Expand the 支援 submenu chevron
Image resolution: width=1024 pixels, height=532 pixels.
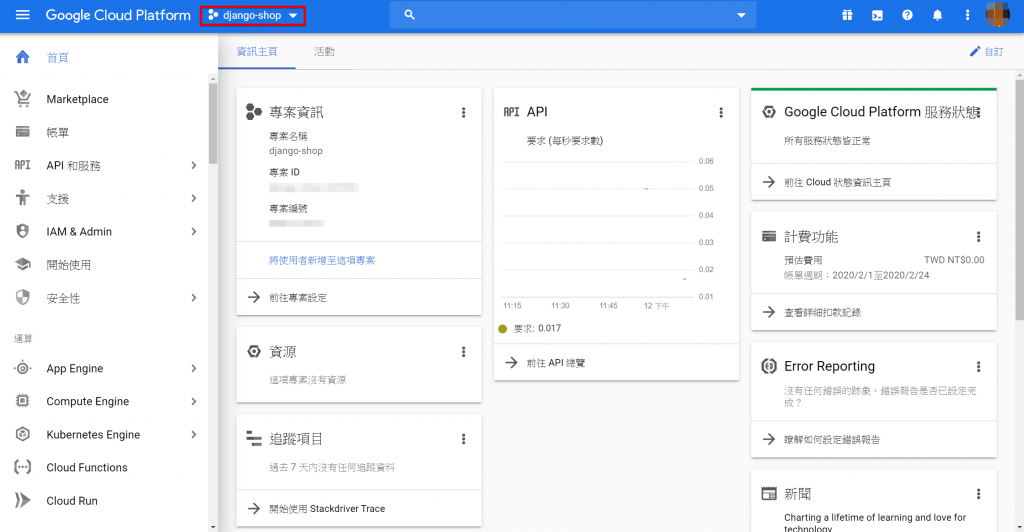click(x=193, y=198)
